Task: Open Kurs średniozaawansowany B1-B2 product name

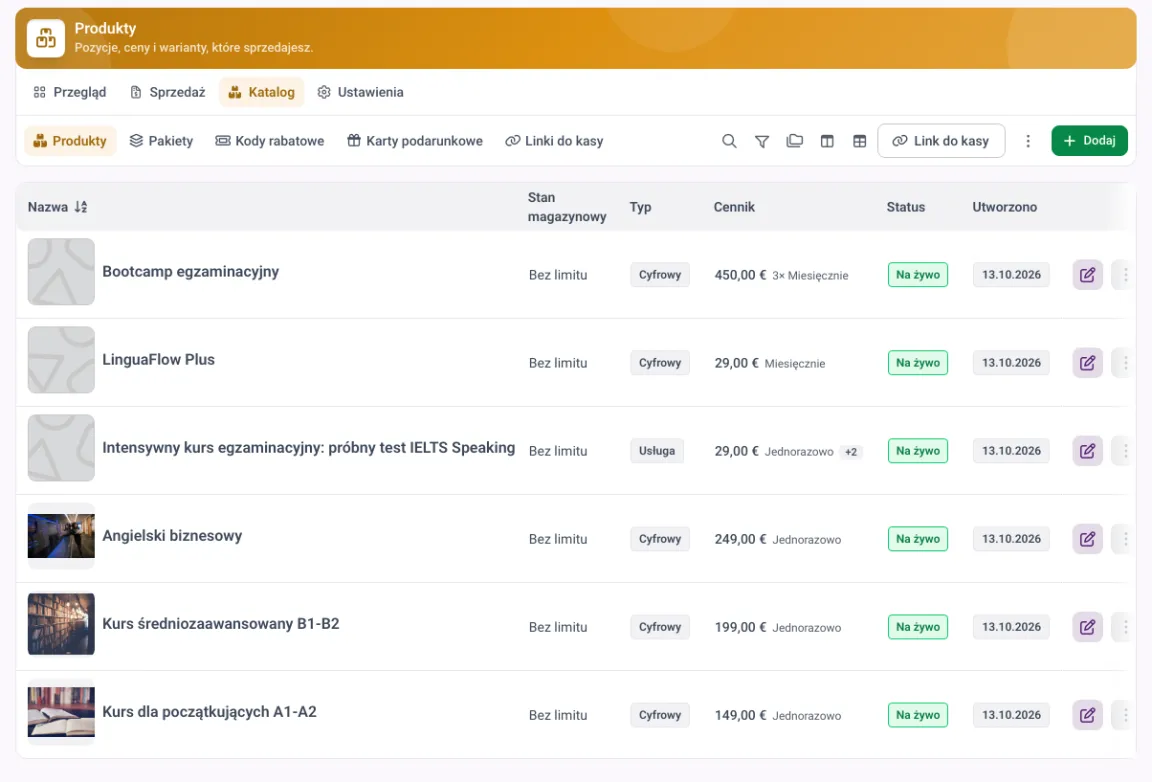Action: pos(220,624)
